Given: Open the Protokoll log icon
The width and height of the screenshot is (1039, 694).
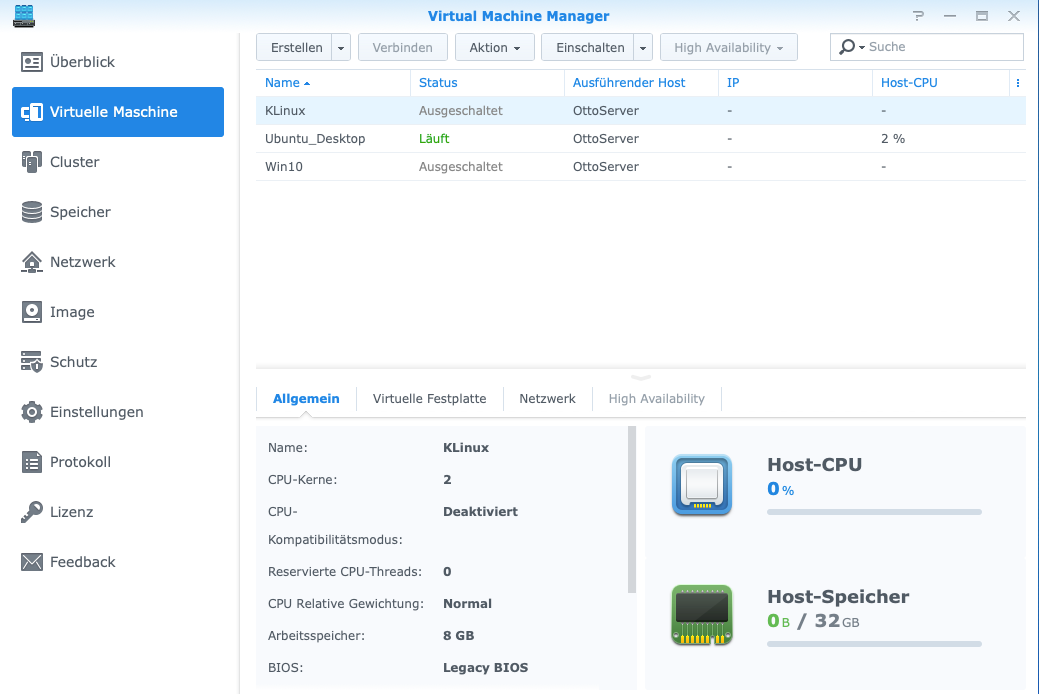Looking at the screenshot, I should pos(32,462).
